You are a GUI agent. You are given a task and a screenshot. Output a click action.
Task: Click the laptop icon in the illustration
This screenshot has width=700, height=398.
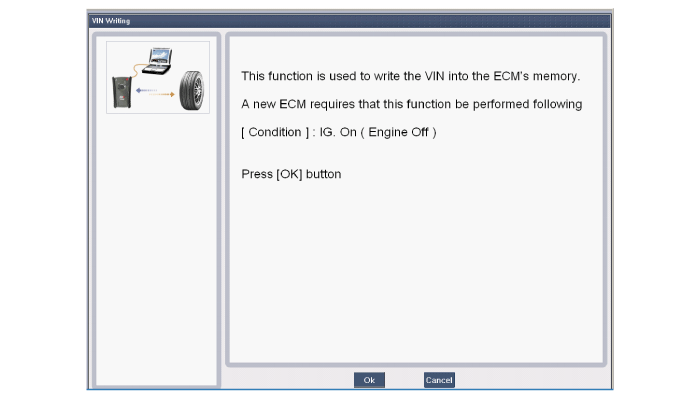pos(157,61)
